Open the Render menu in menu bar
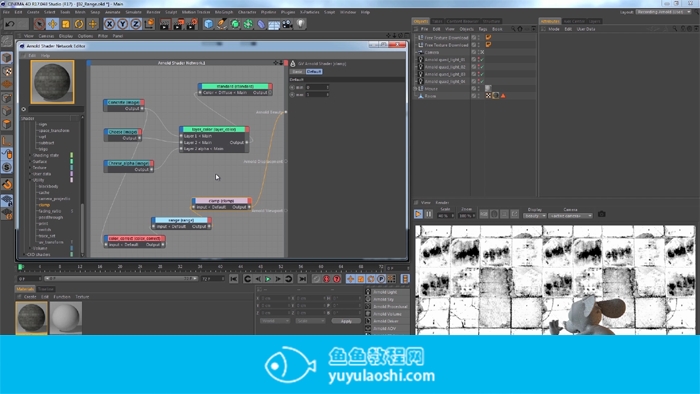 pyautogui.click(x=153, y=12)
